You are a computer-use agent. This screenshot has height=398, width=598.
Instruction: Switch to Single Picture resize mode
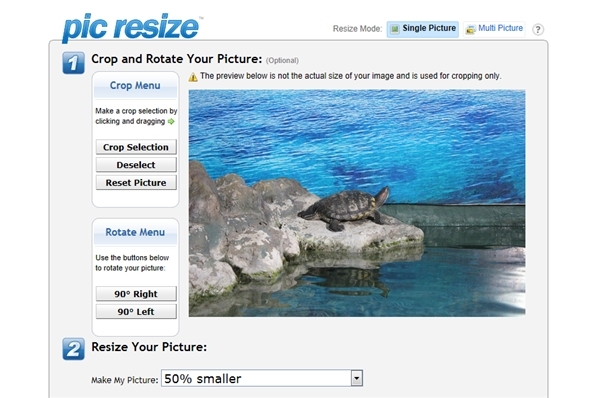423,29
